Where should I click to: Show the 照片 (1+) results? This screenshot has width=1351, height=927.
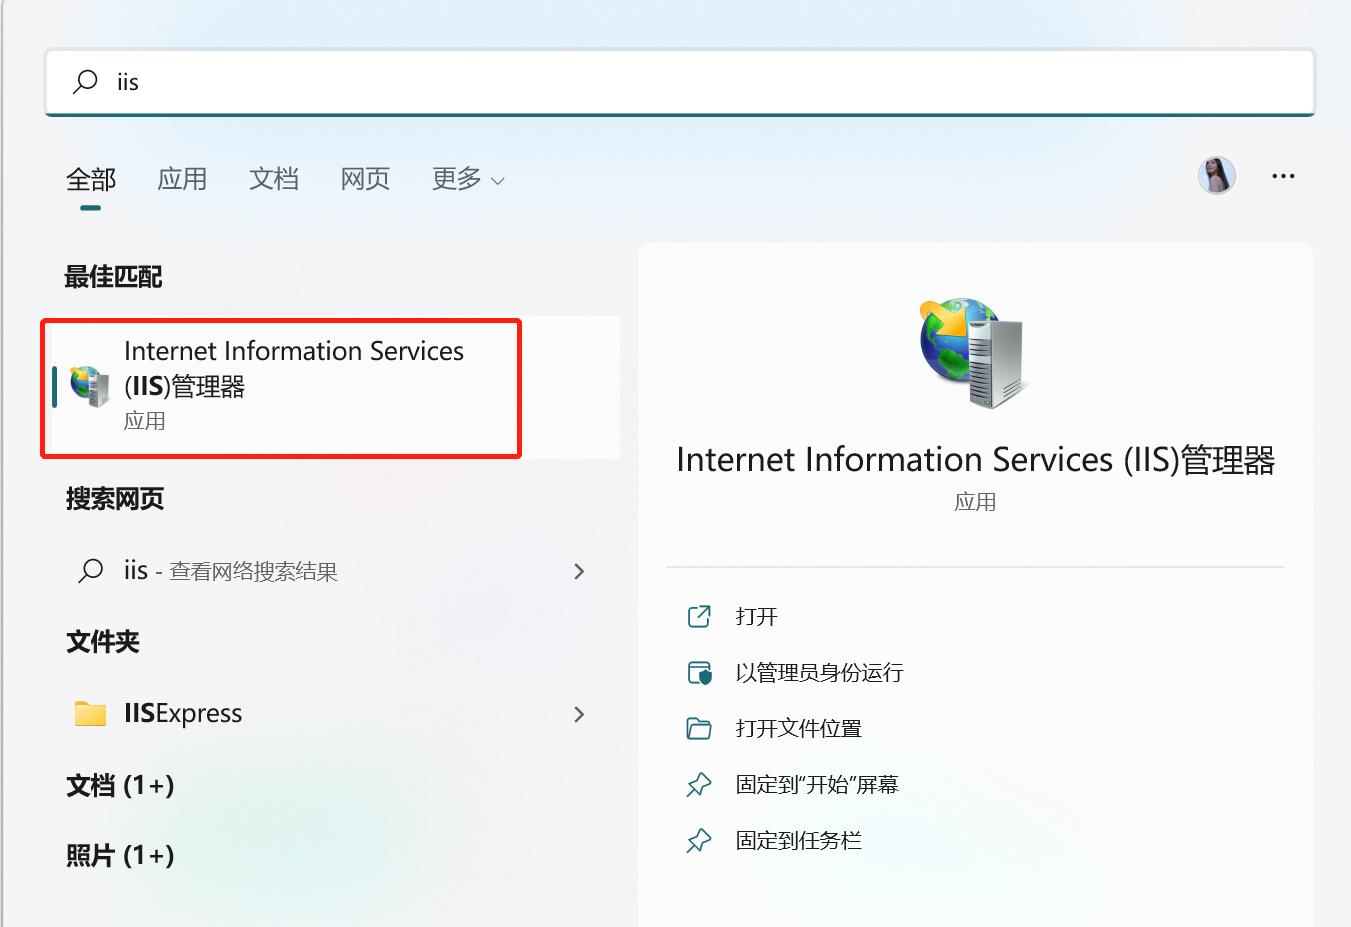tap(120, 856)
